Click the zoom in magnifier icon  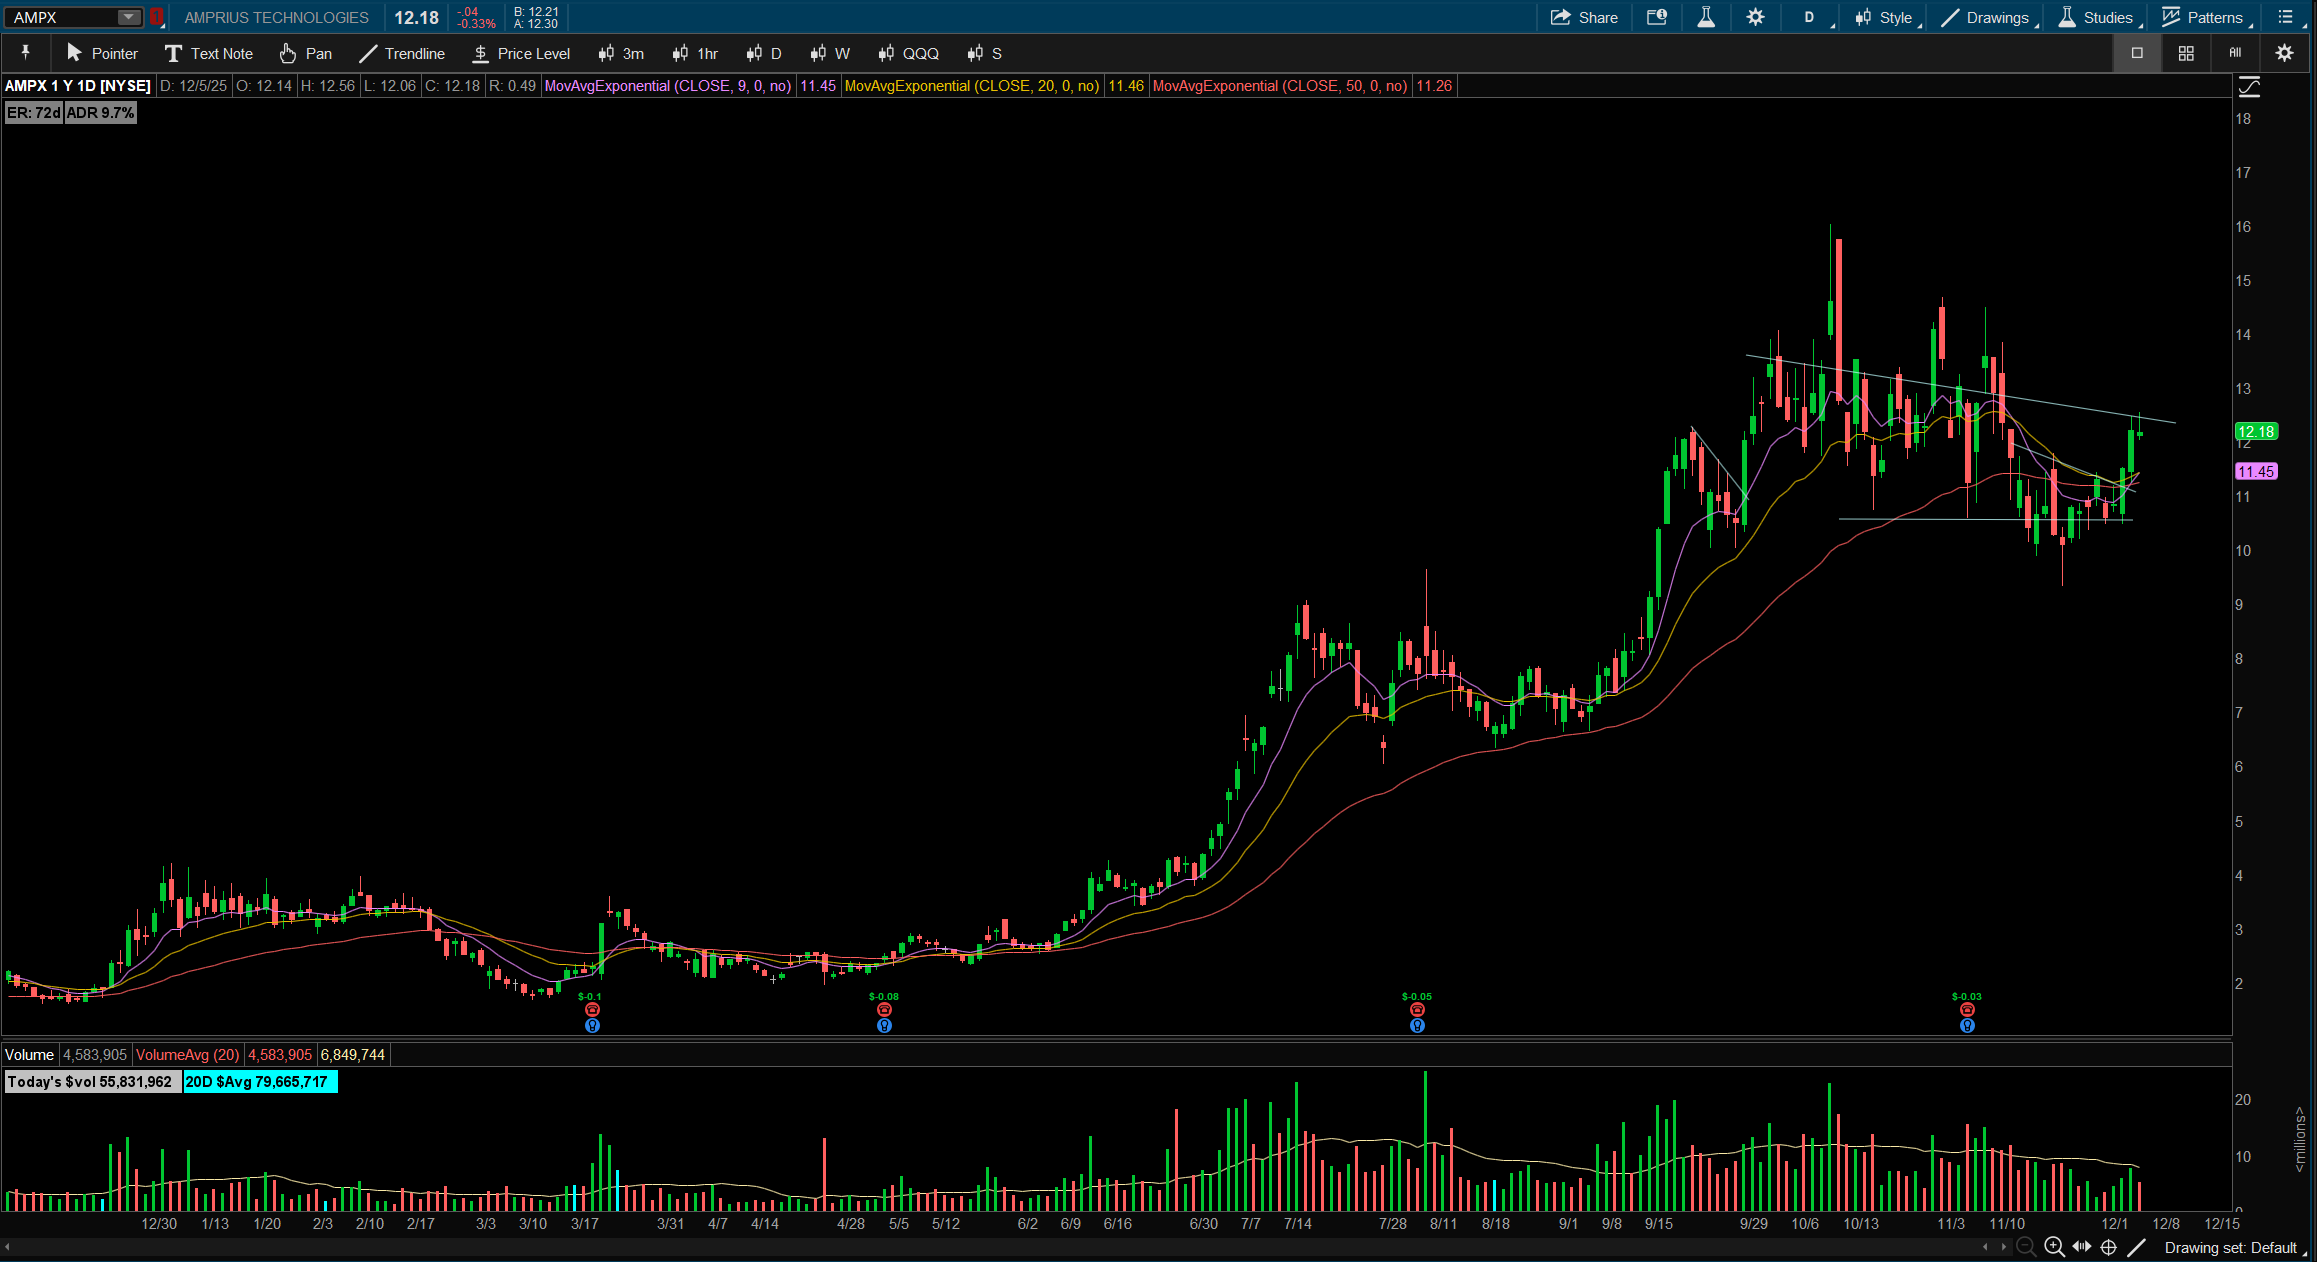click(x=2054, y=1247)
